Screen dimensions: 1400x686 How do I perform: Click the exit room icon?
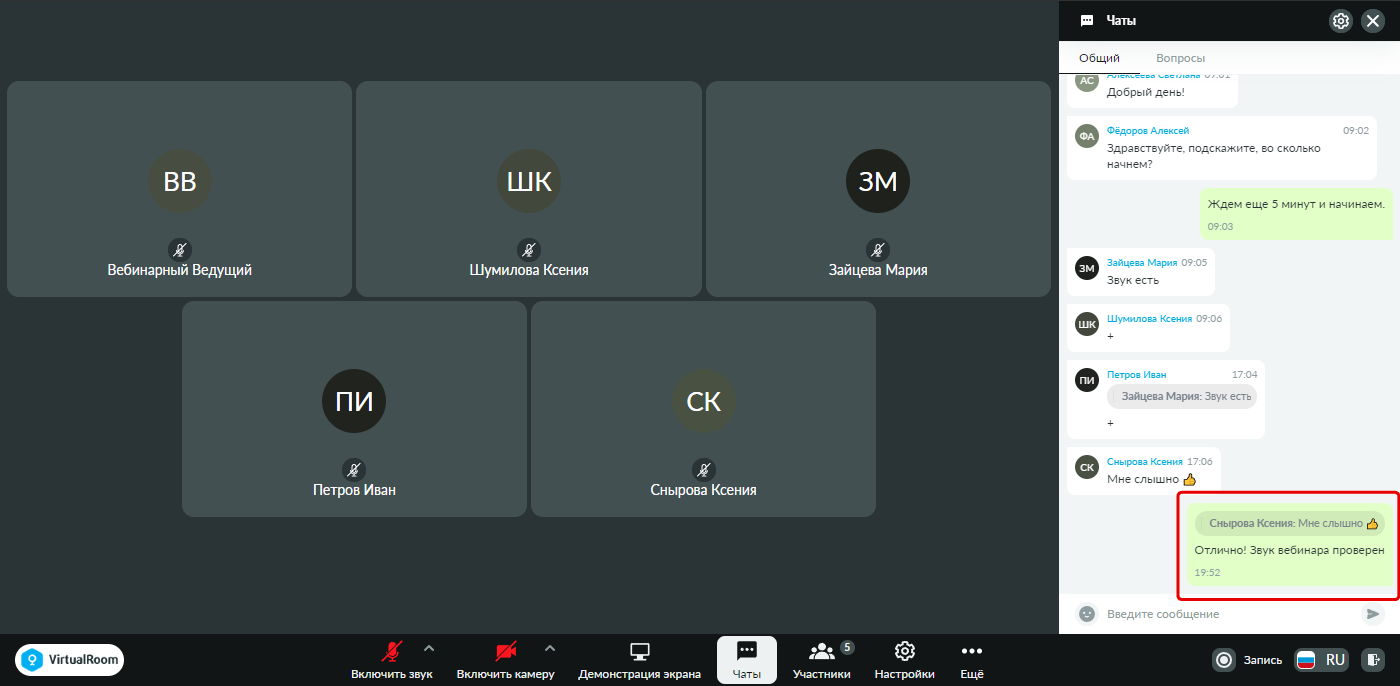(1374, 659)
